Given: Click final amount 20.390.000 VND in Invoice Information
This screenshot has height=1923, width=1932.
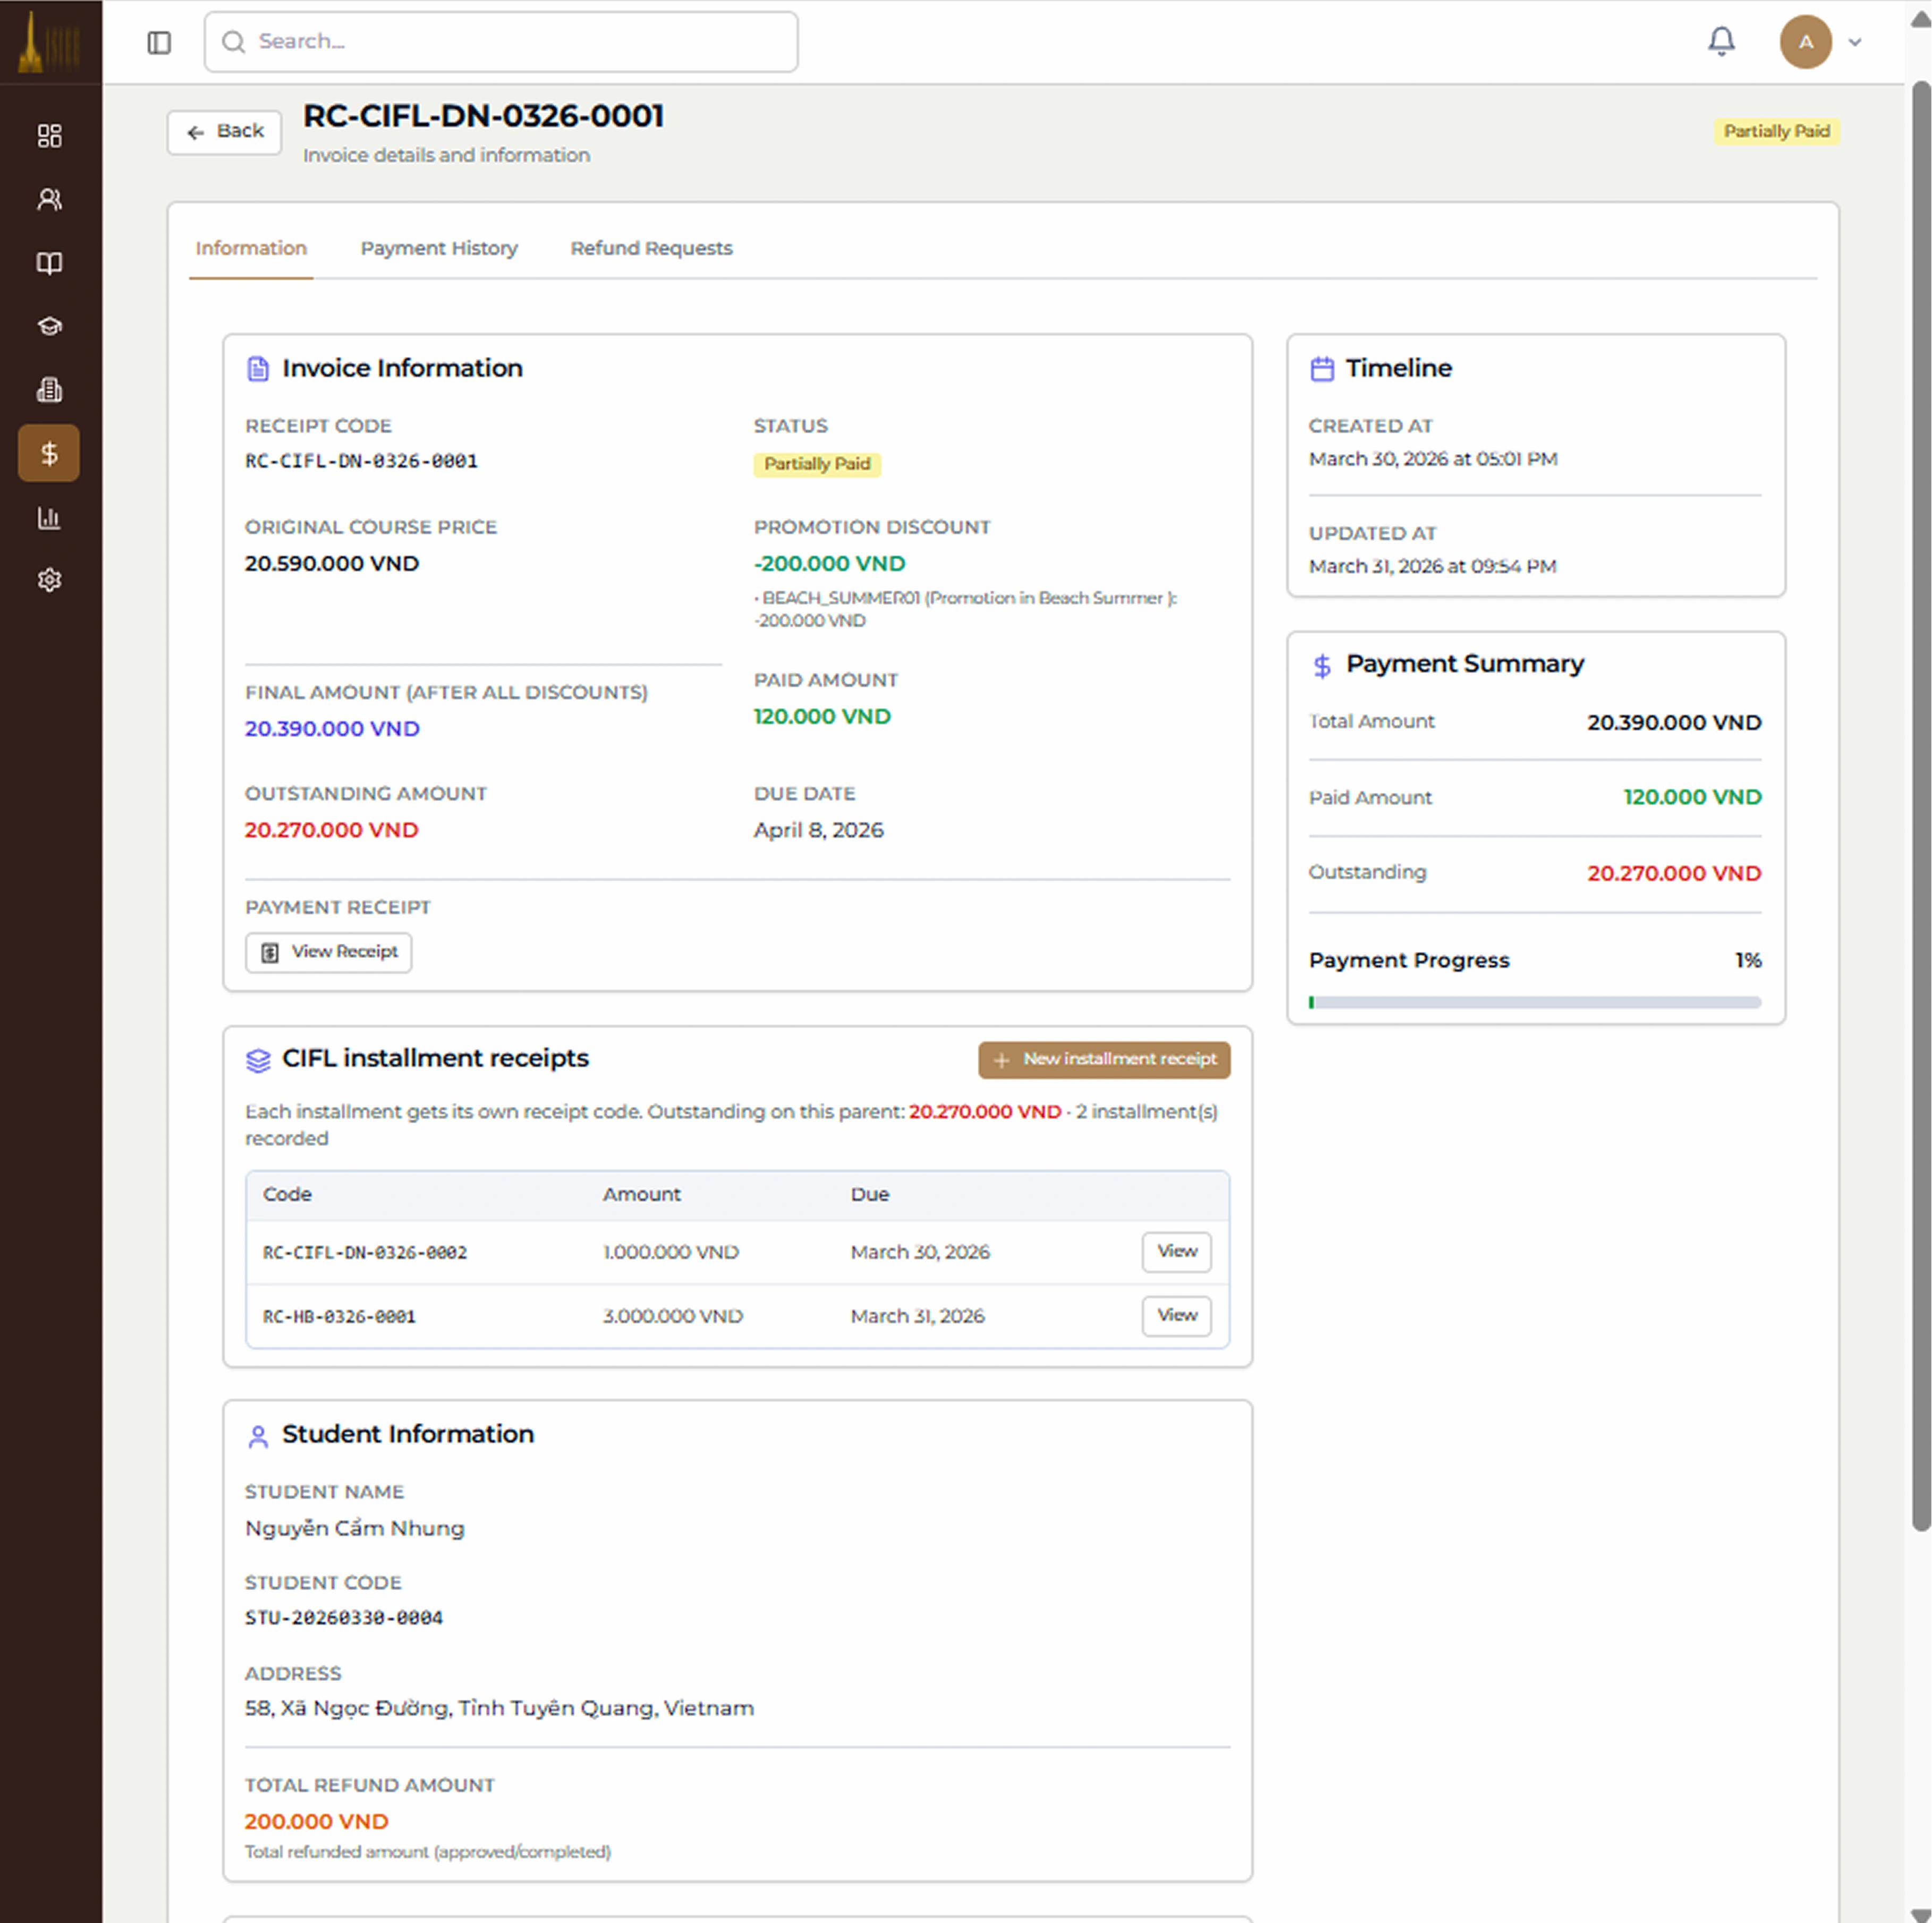Looking at the screenshot, I should (332, 729).
